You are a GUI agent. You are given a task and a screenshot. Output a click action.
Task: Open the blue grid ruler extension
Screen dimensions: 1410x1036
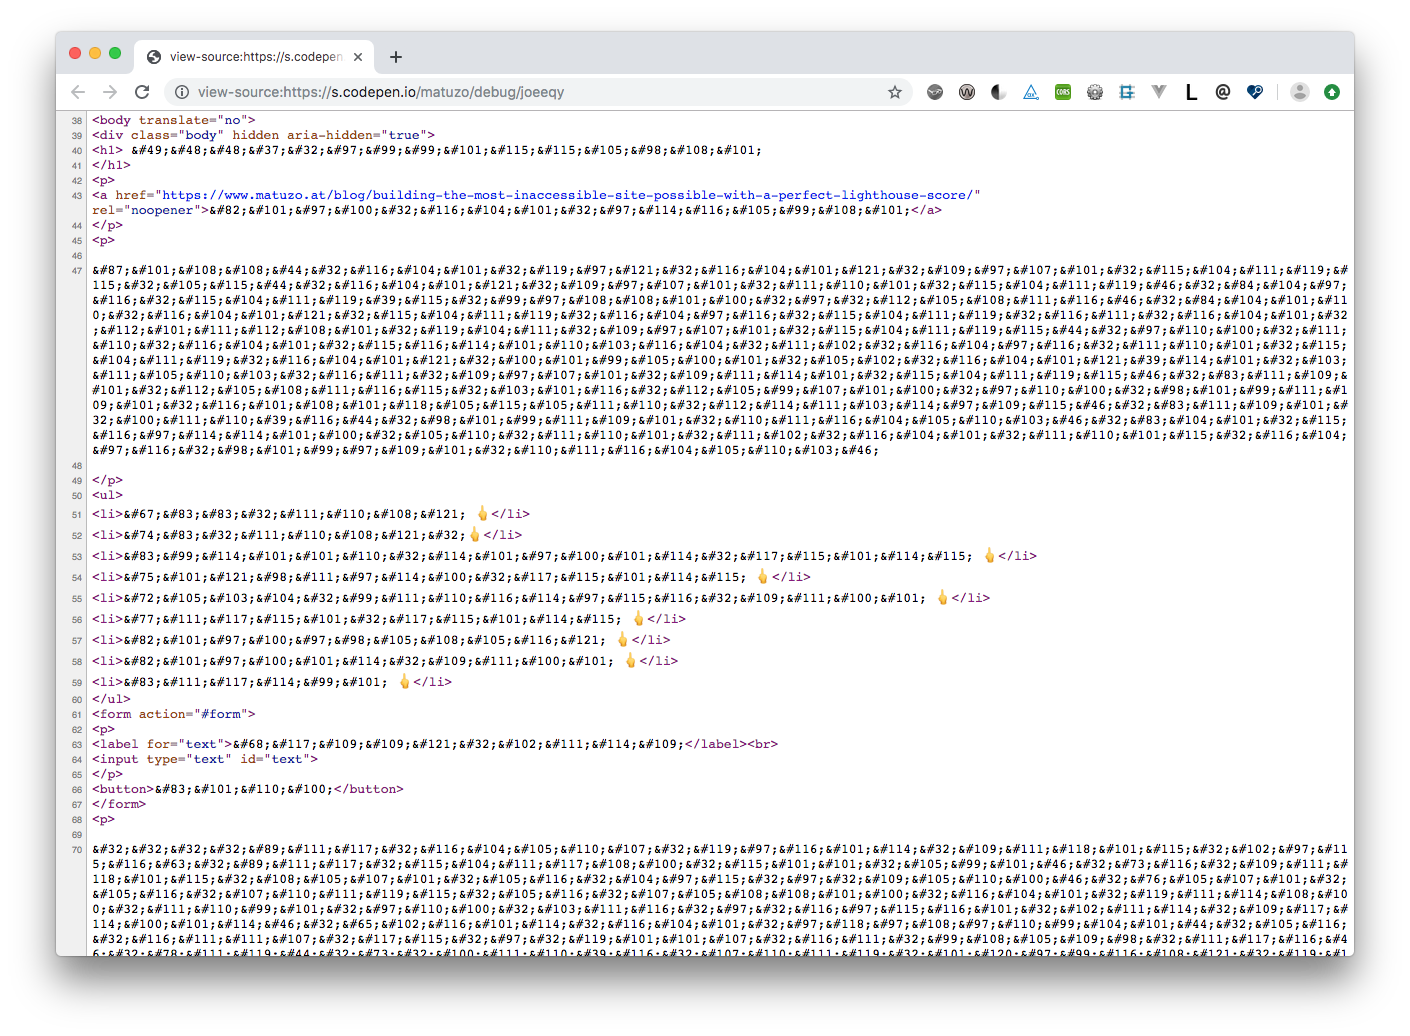coord(1127,92)
